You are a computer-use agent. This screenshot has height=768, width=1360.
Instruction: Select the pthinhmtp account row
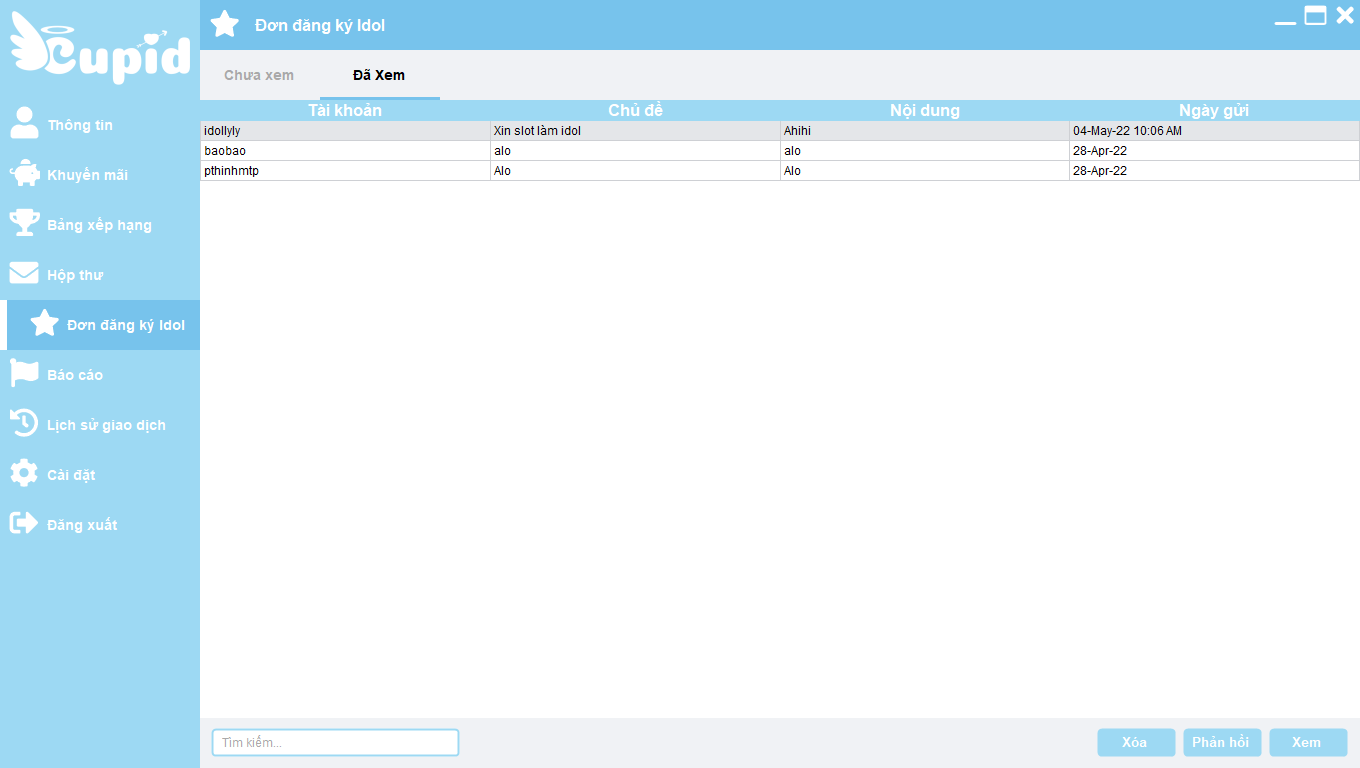[x=345, y=171]
